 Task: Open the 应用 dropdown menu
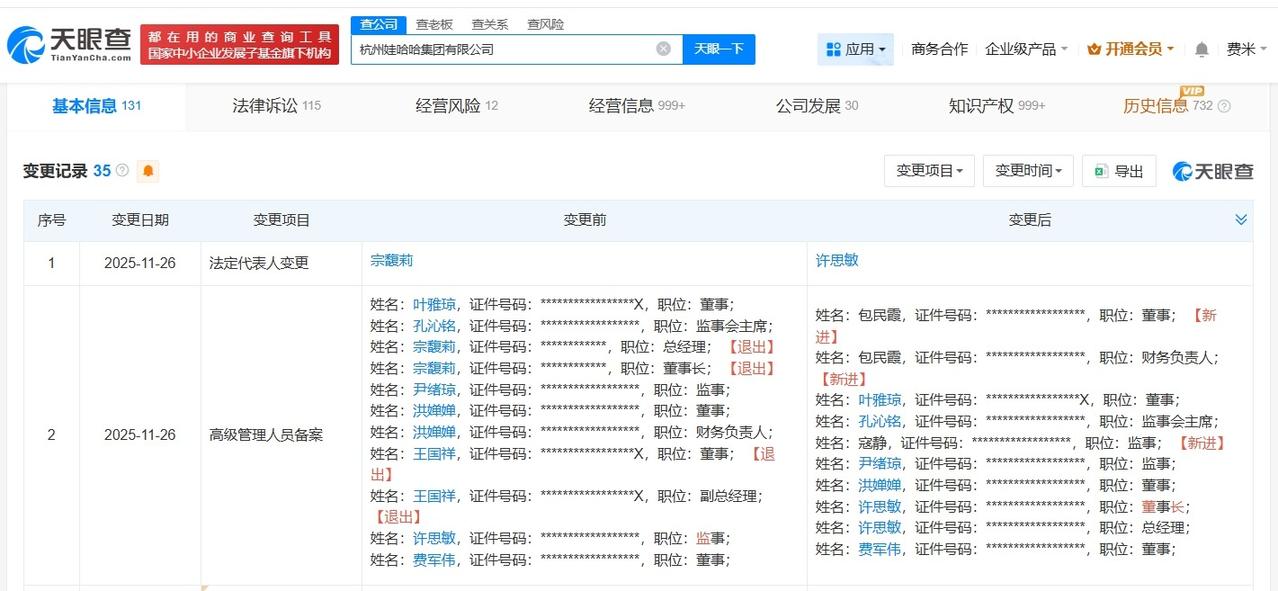[x=856, y=49]
